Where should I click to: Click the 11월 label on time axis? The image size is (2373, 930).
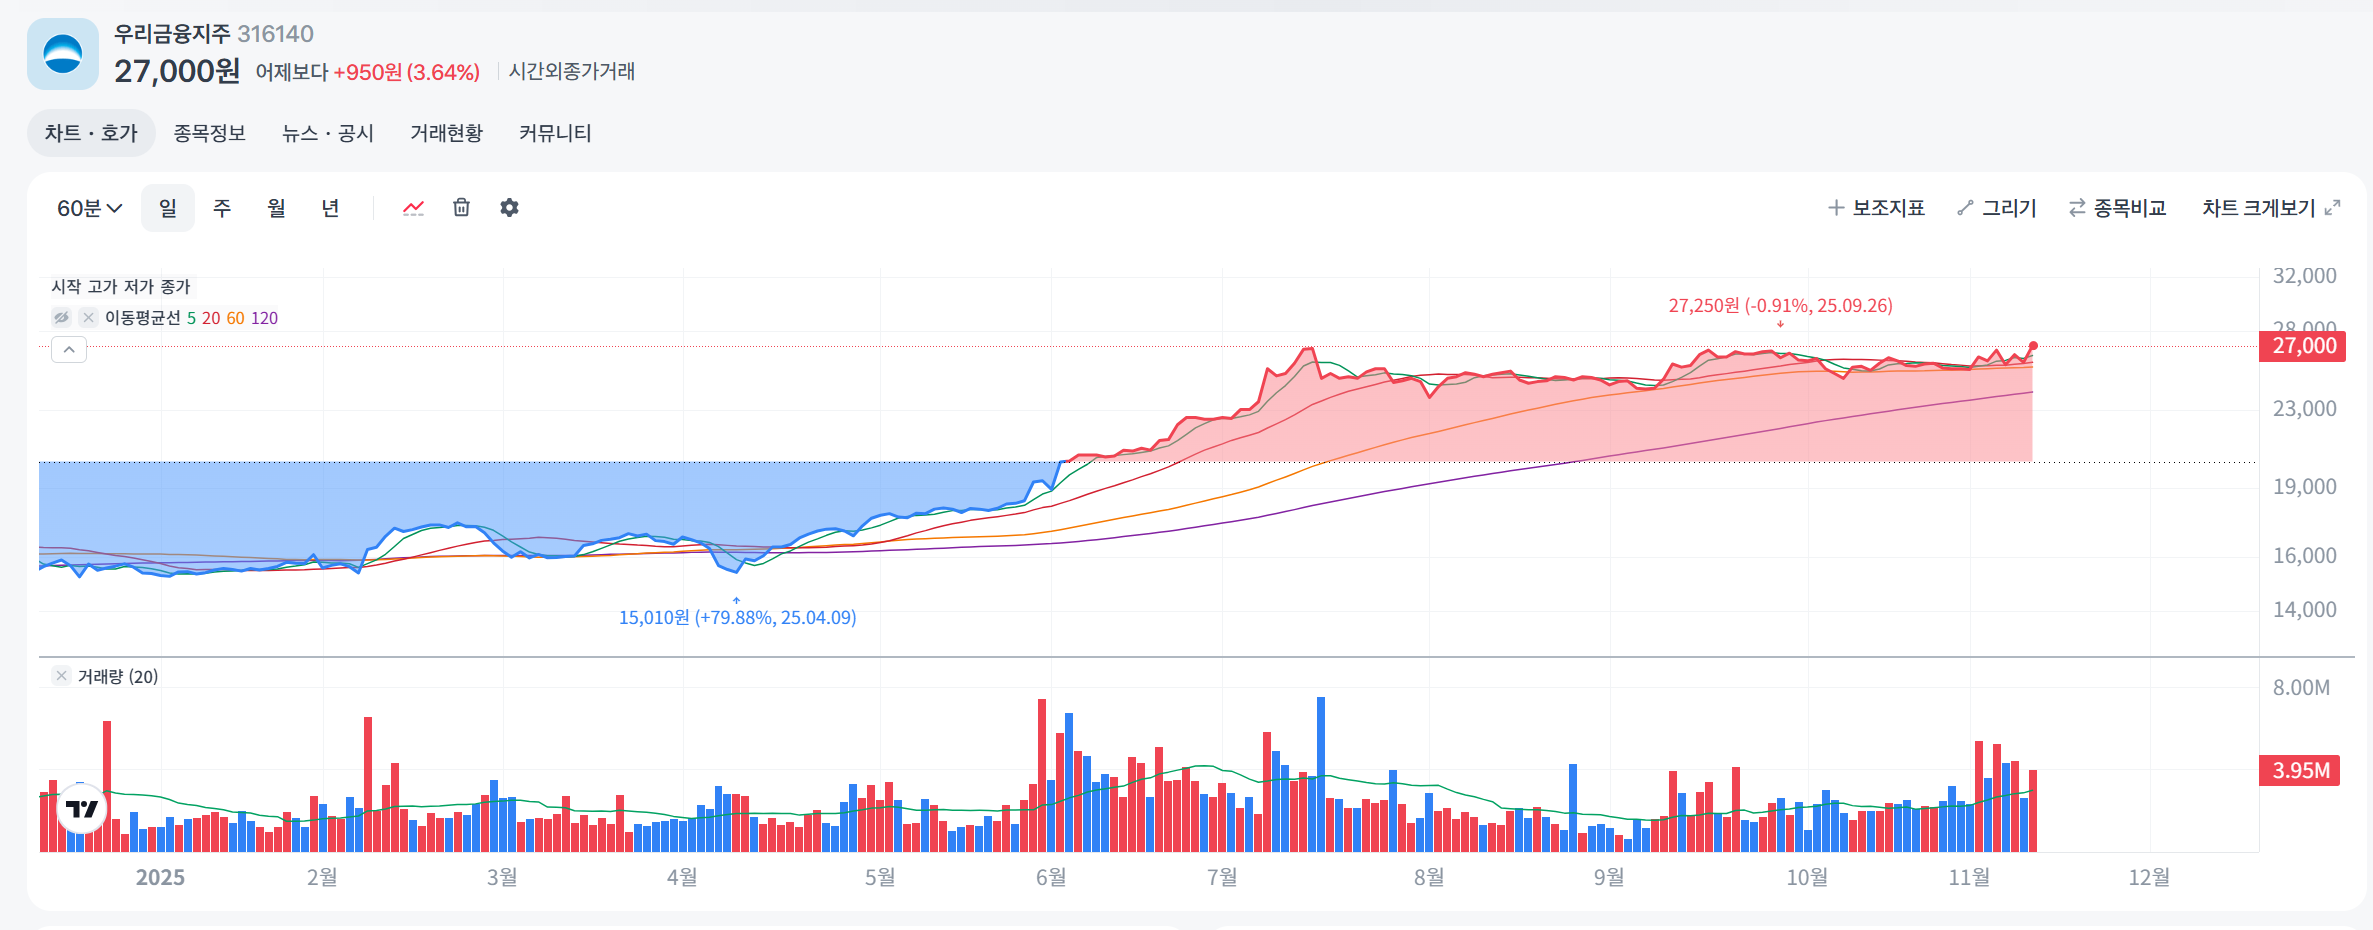(x=1969, y=877)
